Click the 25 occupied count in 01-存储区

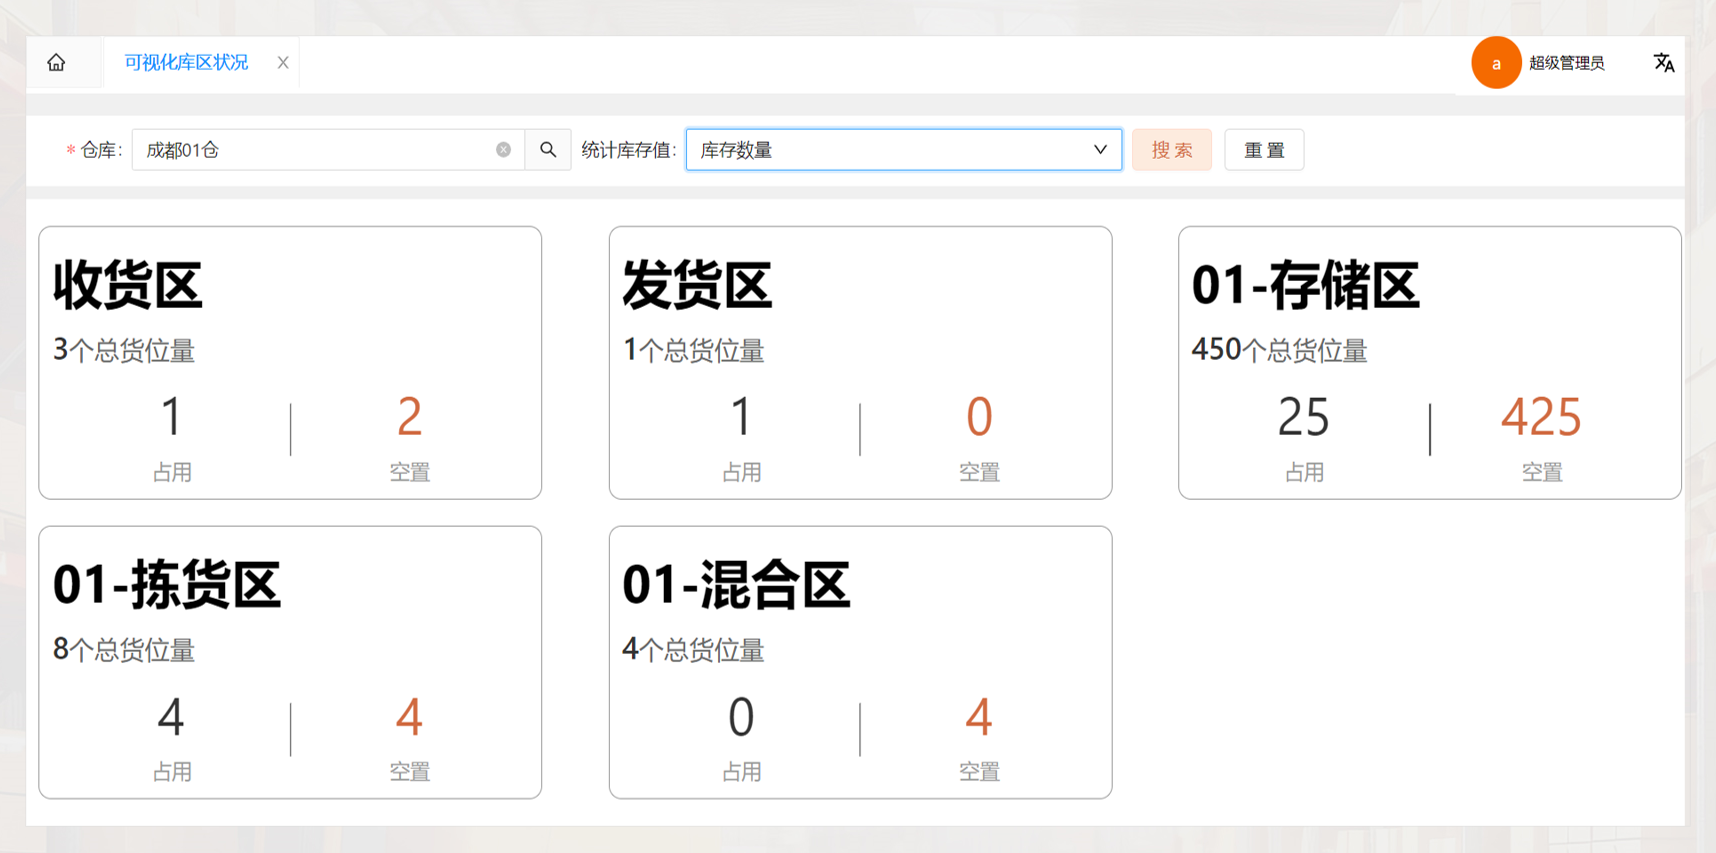click(1303, 417)
